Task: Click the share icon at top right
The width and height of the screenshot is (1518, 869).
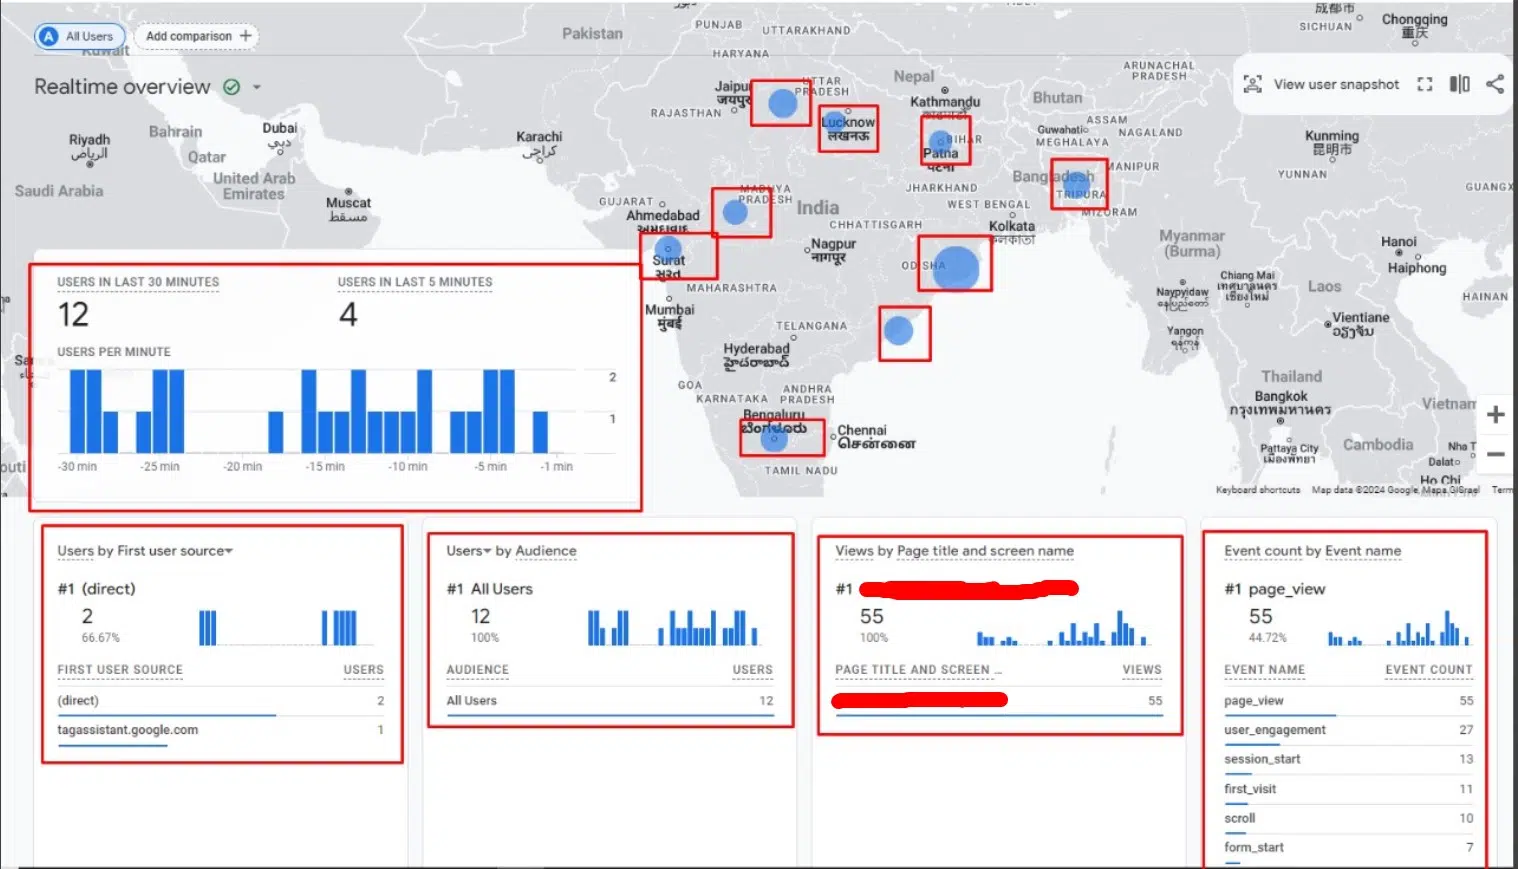Action: pos(1495,85)
